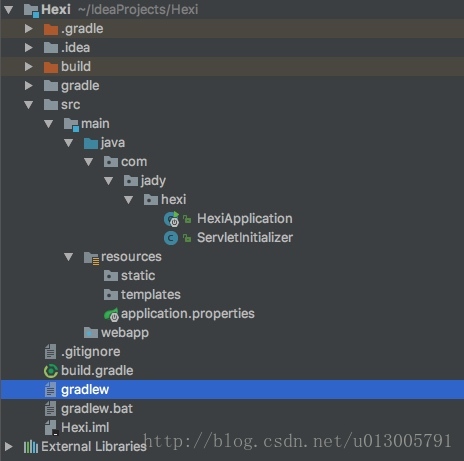Expand the External Libraries node
This screenshot has height=461, width=464.
[9, 447]
